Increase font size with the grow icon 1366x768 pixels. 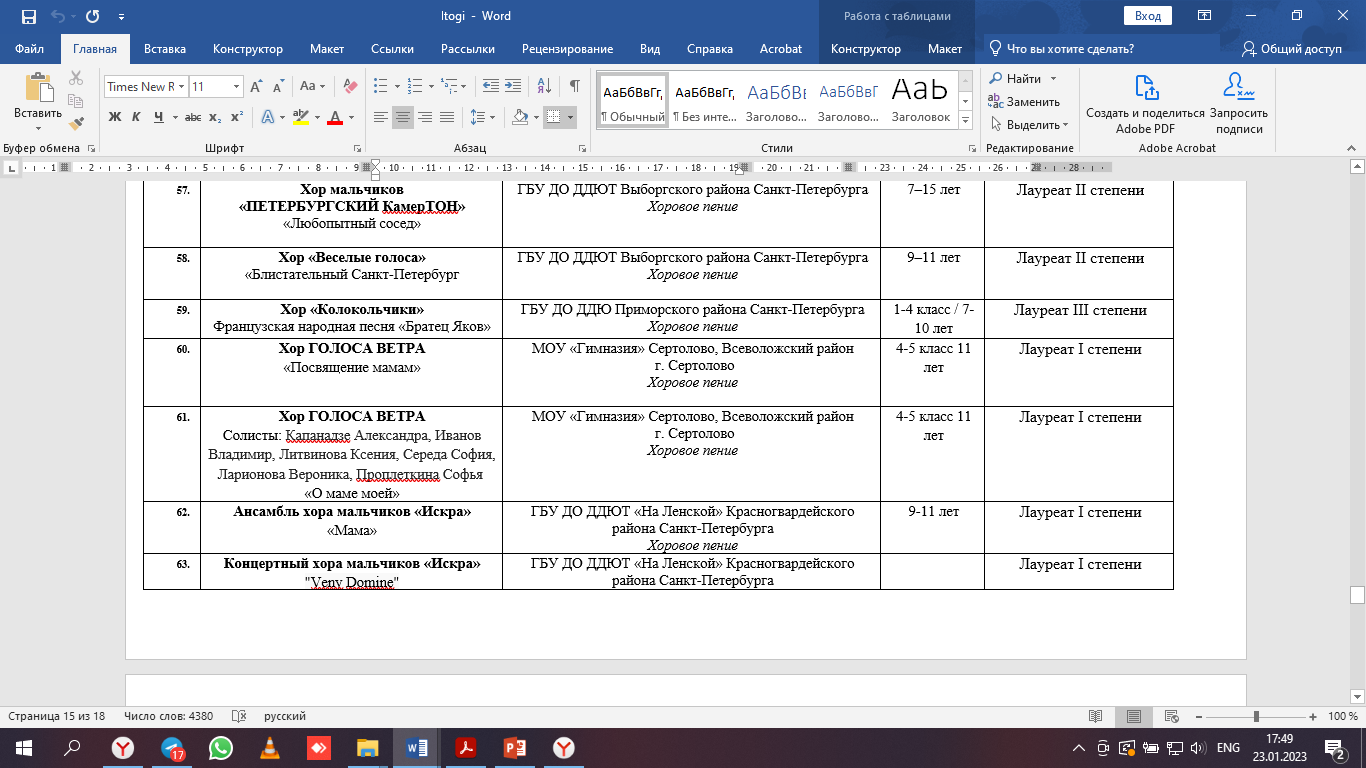pyautogui.click(x=256, y=86)
